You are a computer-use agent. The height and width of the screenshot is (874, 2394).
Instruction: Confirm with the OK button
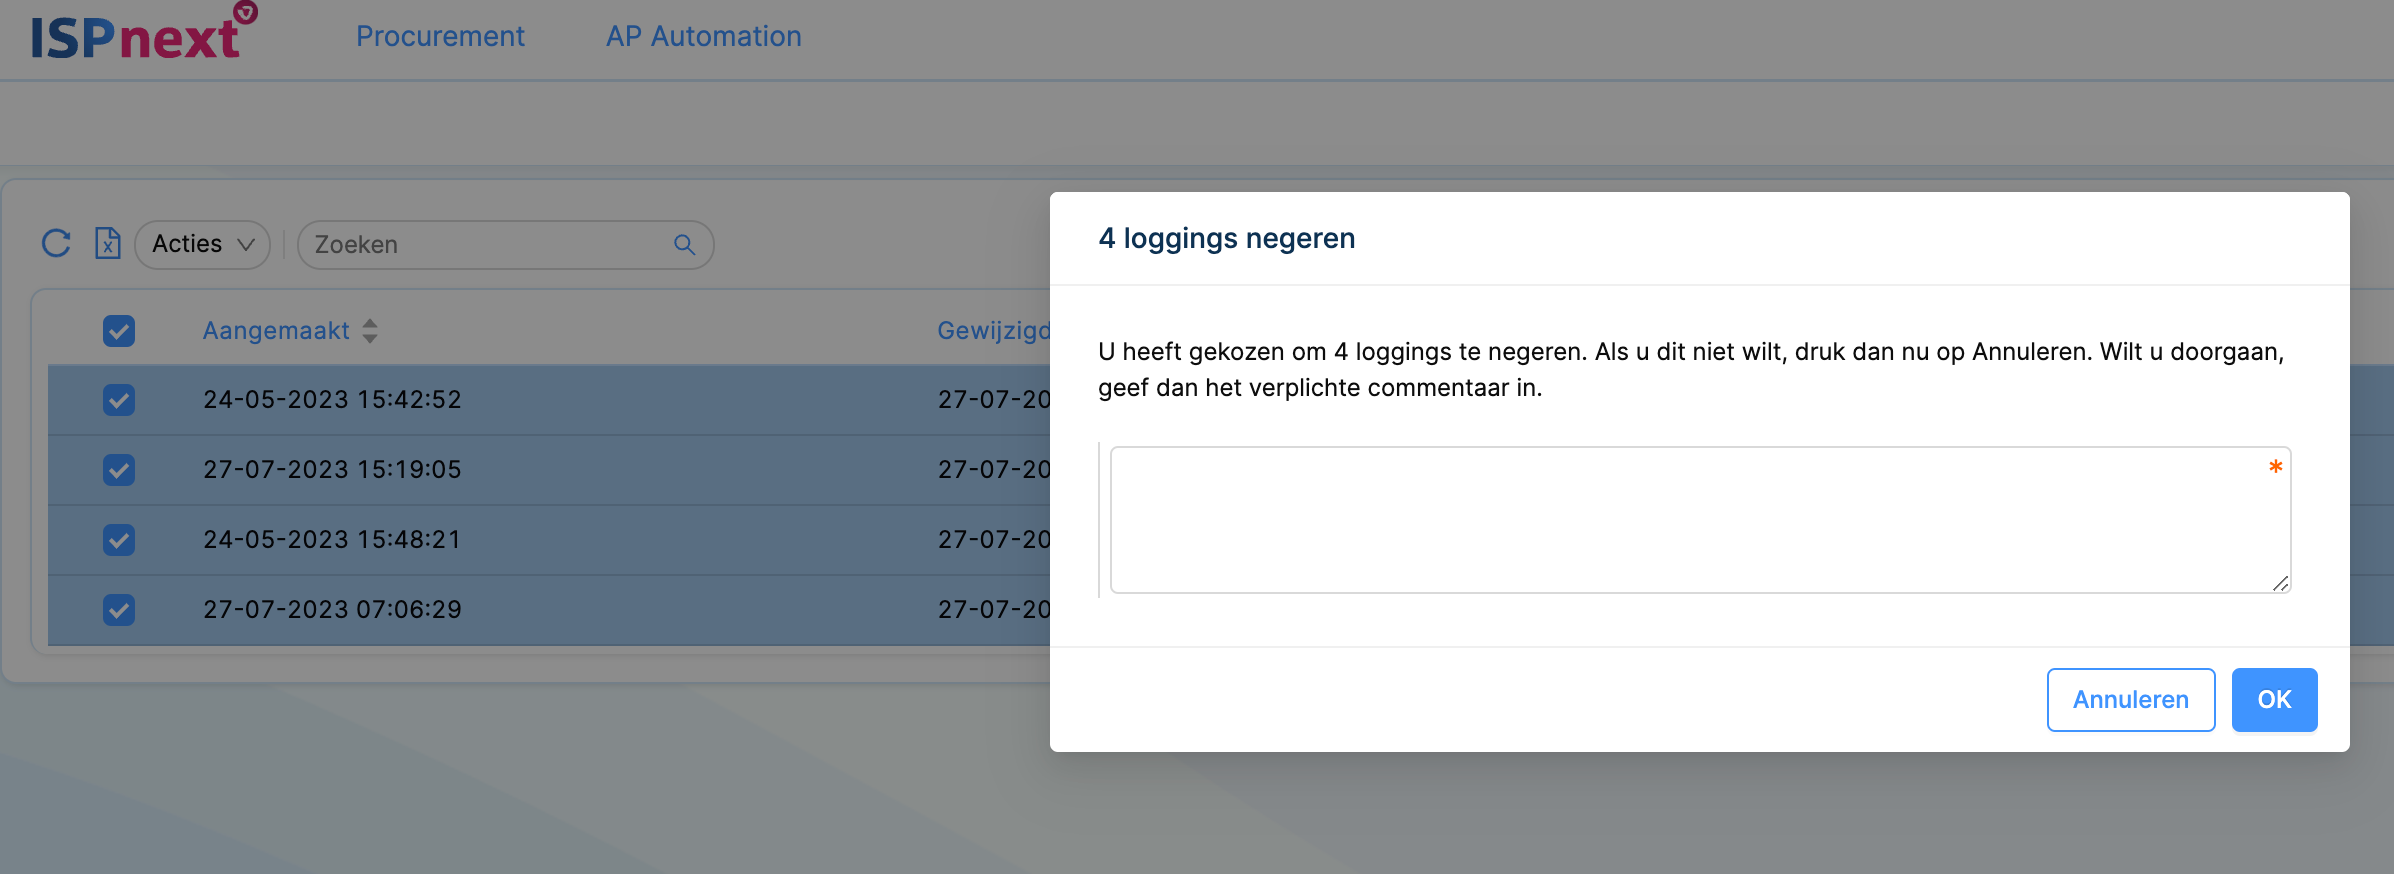pos(2273,700)
